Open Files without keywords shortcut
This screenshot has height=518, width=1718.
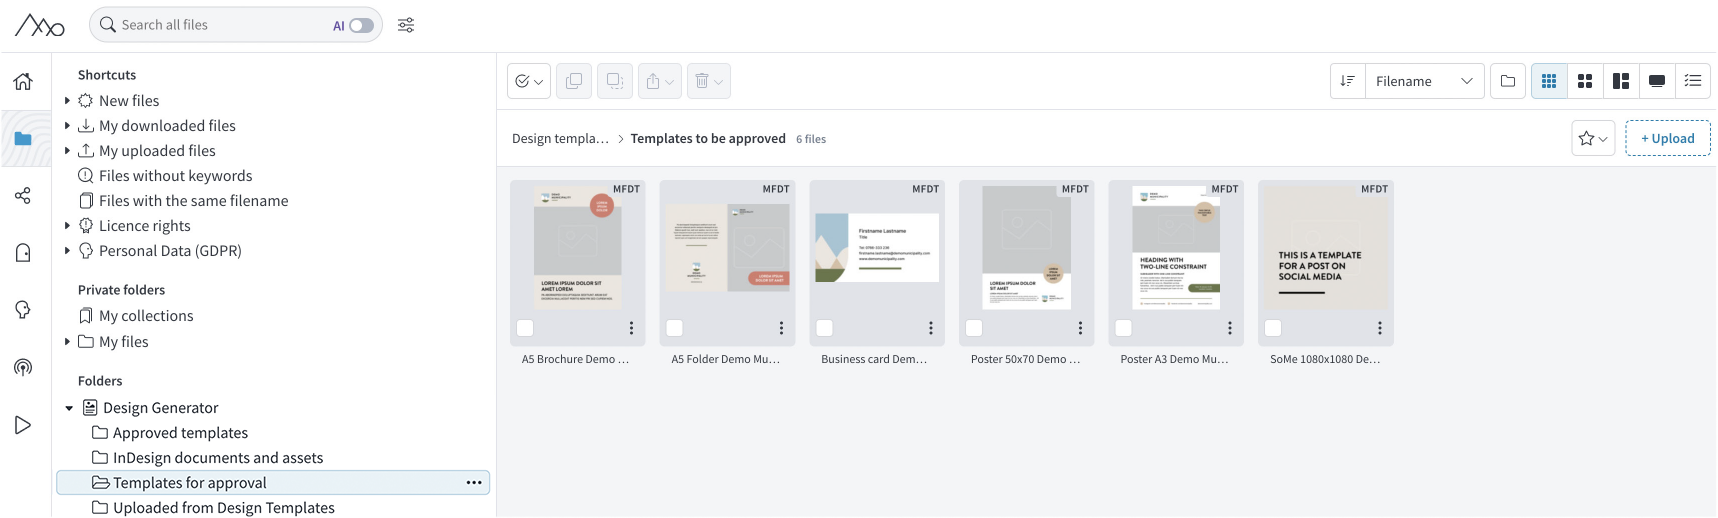[x=175, y=176]
